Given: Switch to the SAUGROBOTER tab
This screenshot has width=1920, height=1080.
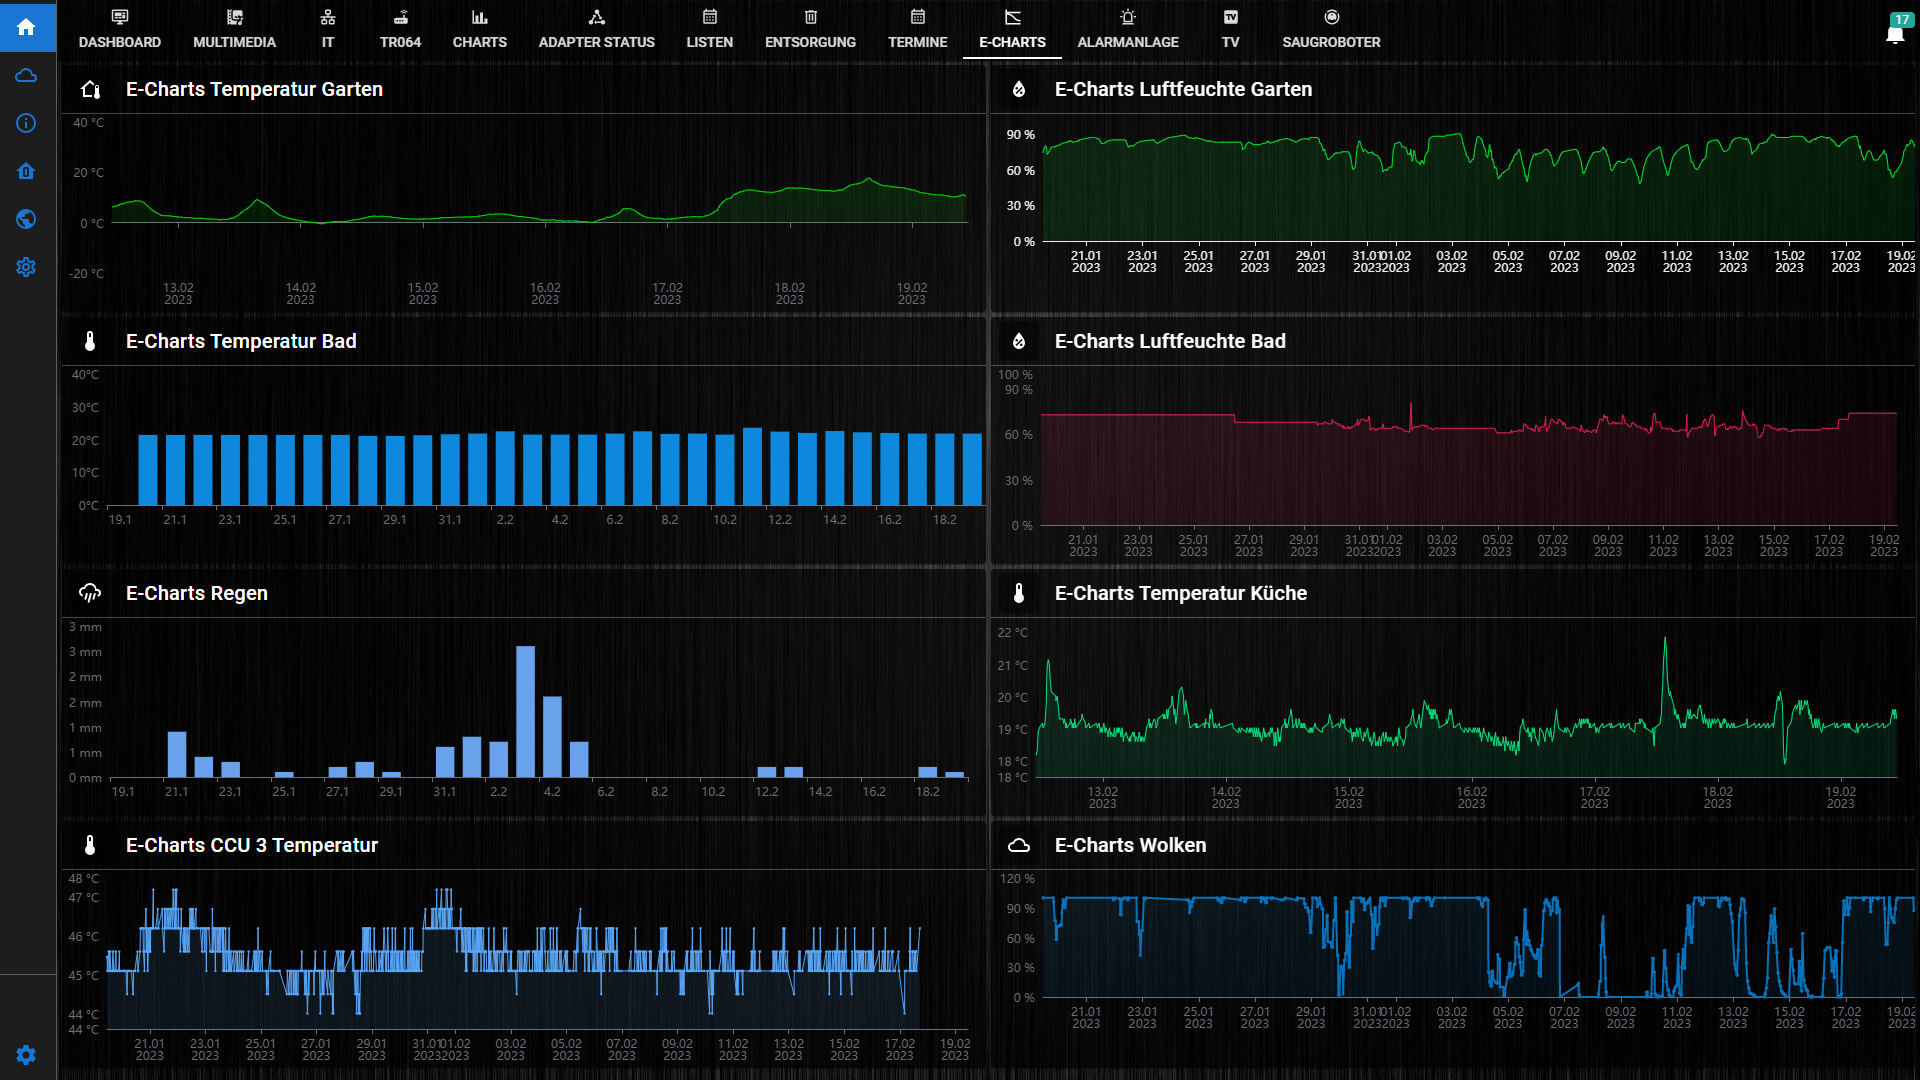Looking at the screenshot, I should [1332, 42].
